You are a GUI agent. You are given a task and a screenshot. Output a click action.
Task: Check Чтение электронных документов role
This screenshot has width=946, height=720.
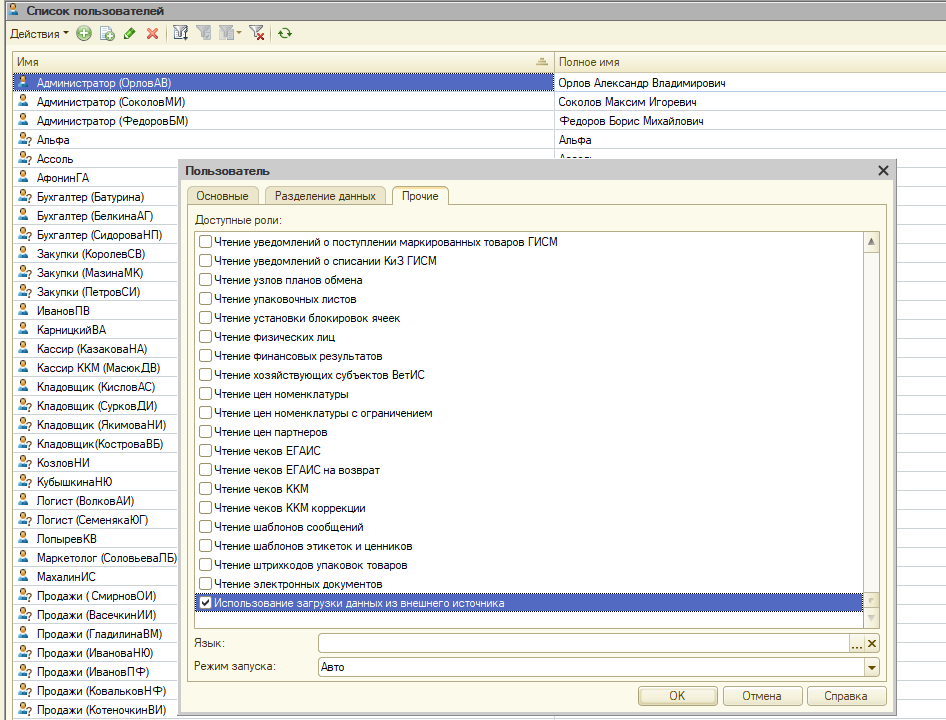click(x=205, y=584)
